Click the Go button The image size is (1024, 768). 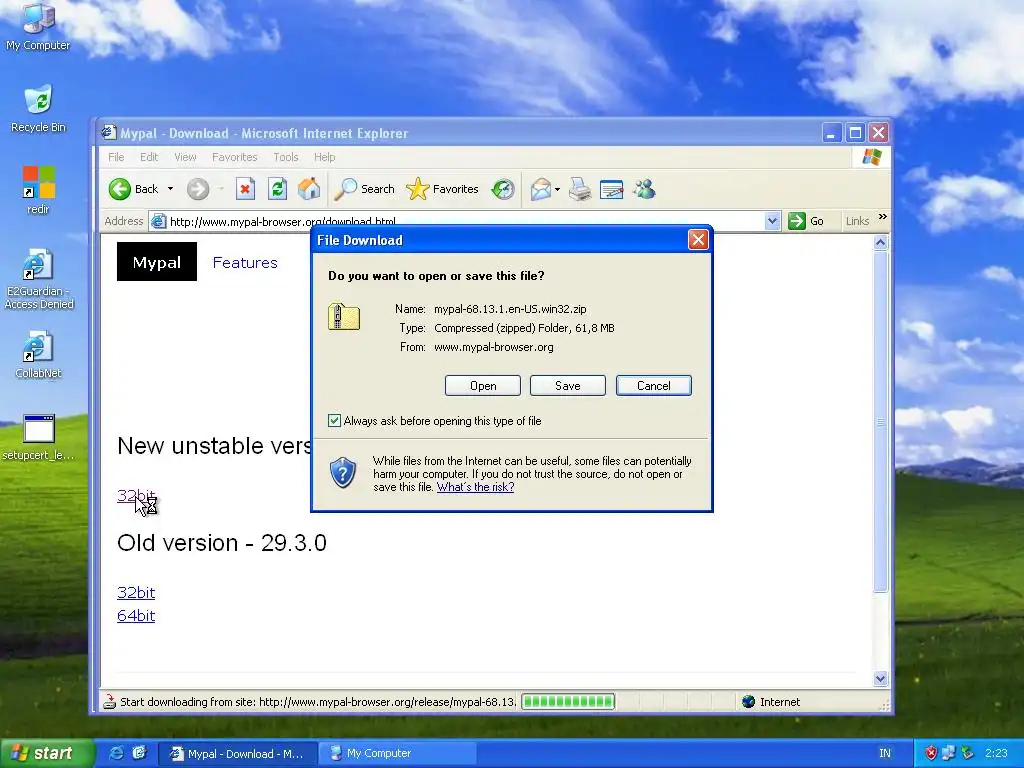click(806, 221)
